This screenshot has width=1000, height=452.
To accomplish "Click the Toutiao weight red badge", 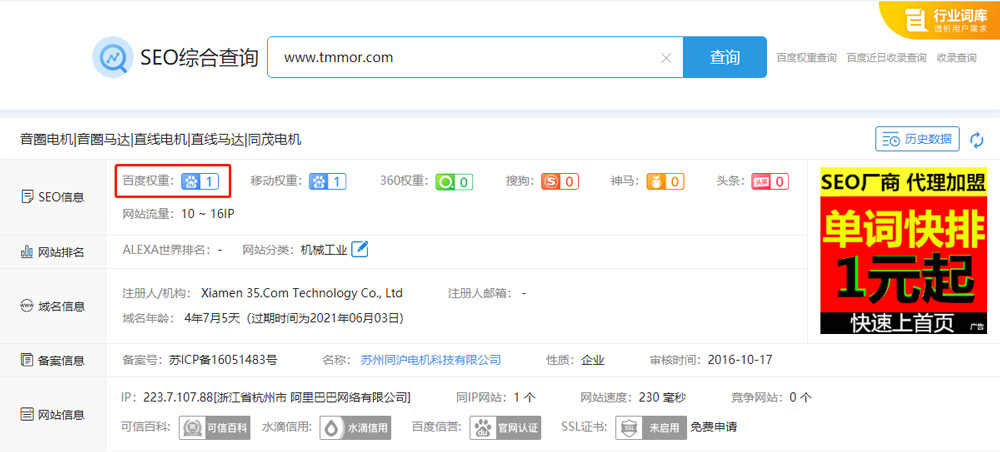I will [769, 181].
